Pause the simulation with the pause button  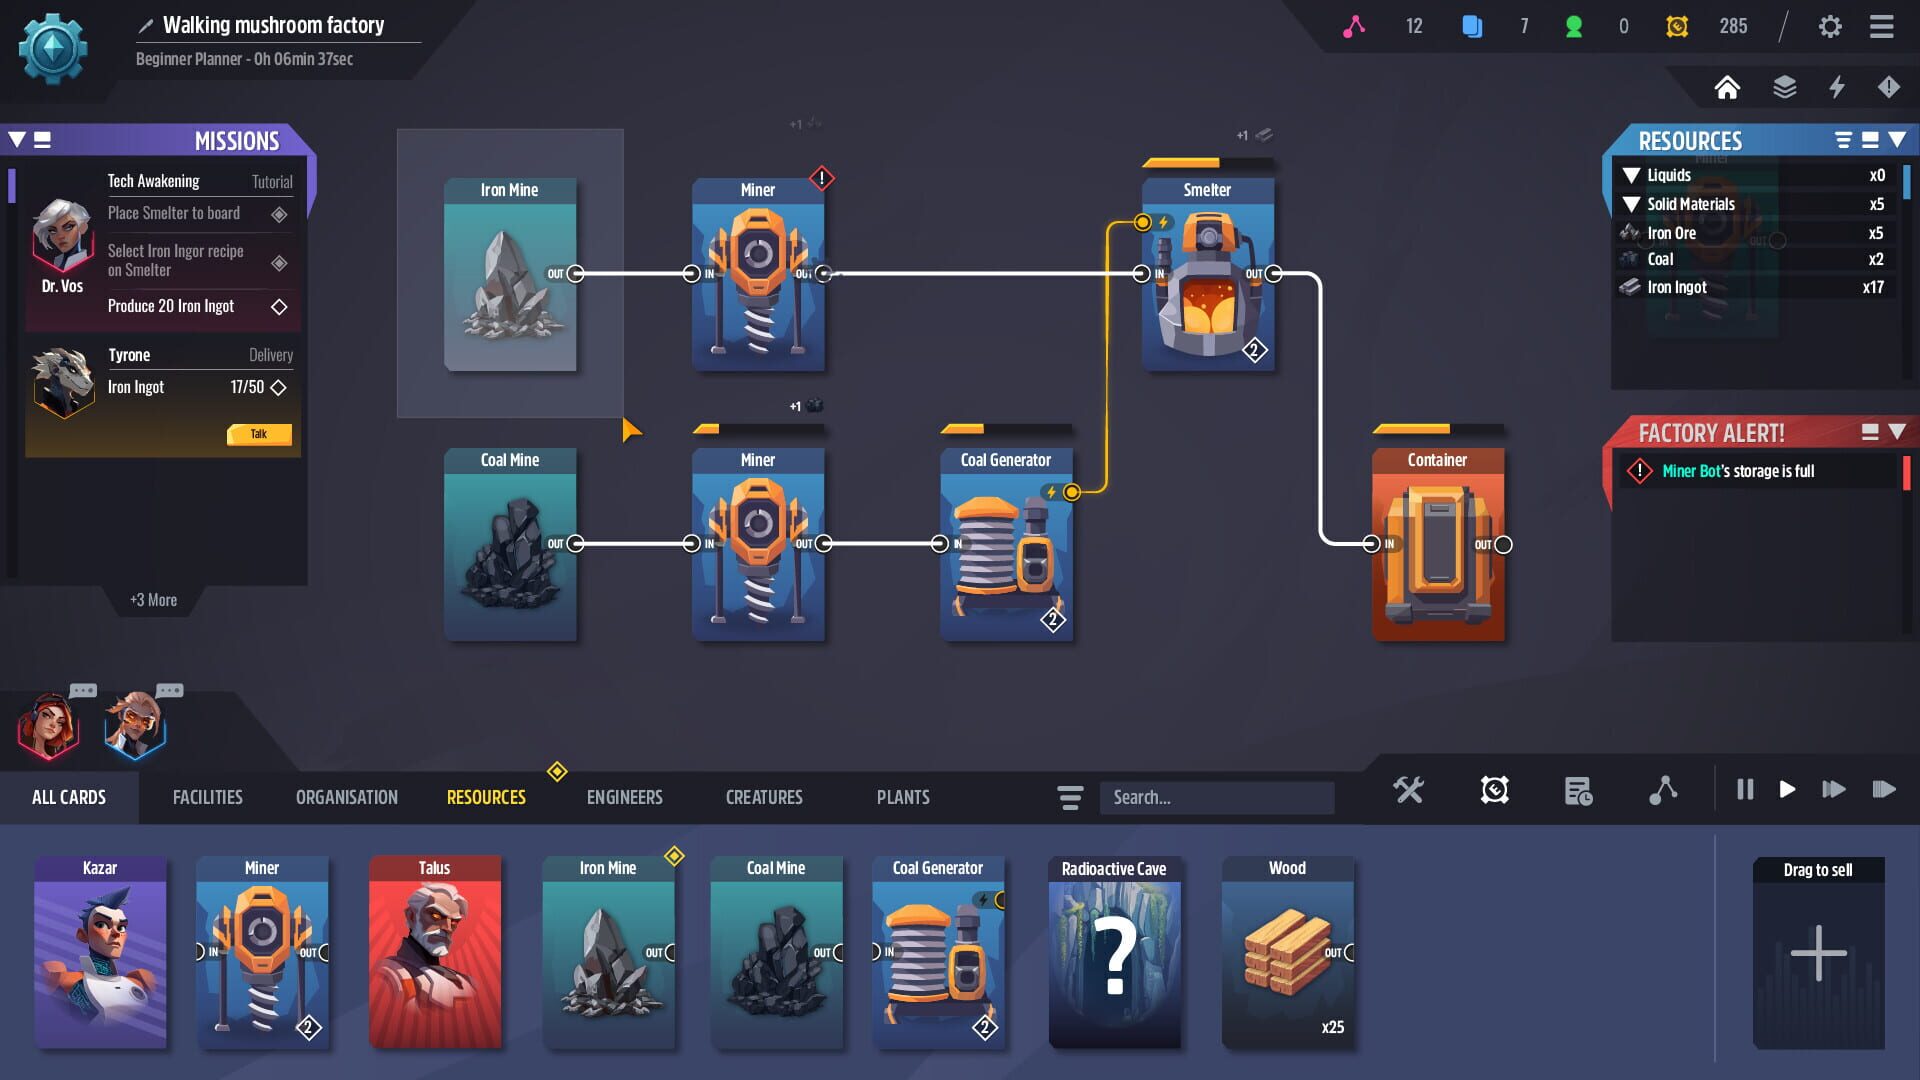pos(1745,789)
